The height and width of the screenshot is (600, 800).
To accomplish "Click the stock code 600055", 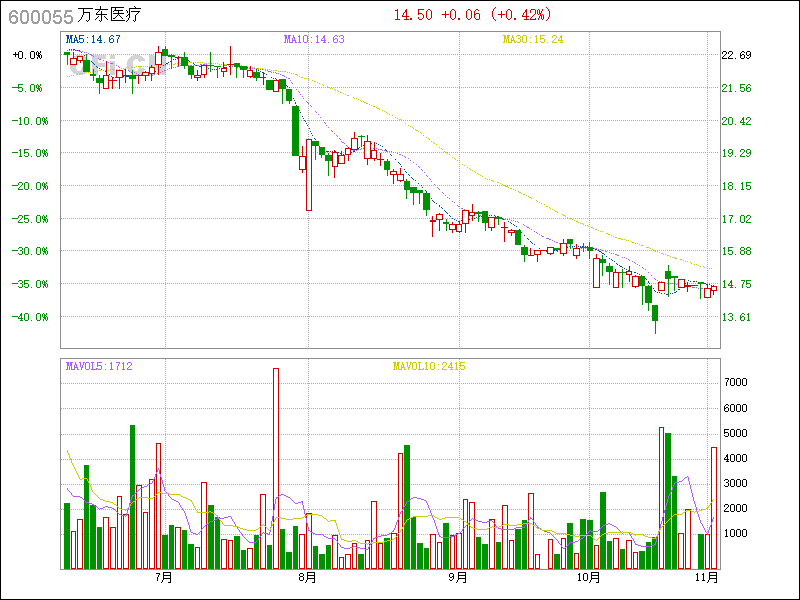I will pos(39,15).
